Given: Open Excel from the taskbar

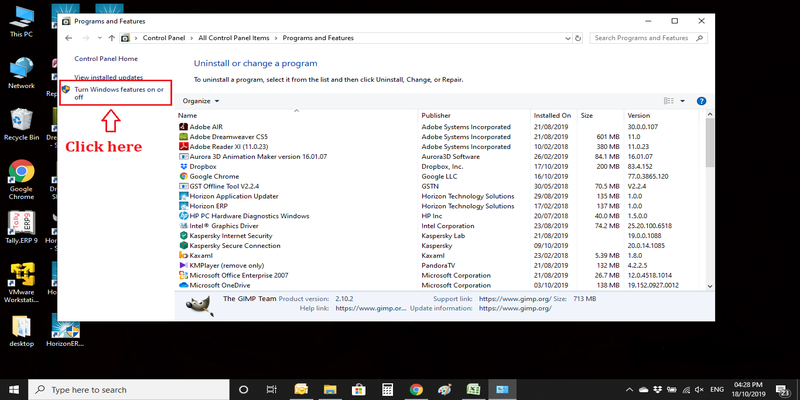Looking at the screenshot, I should pyautogui.click(x=473, y=390).
